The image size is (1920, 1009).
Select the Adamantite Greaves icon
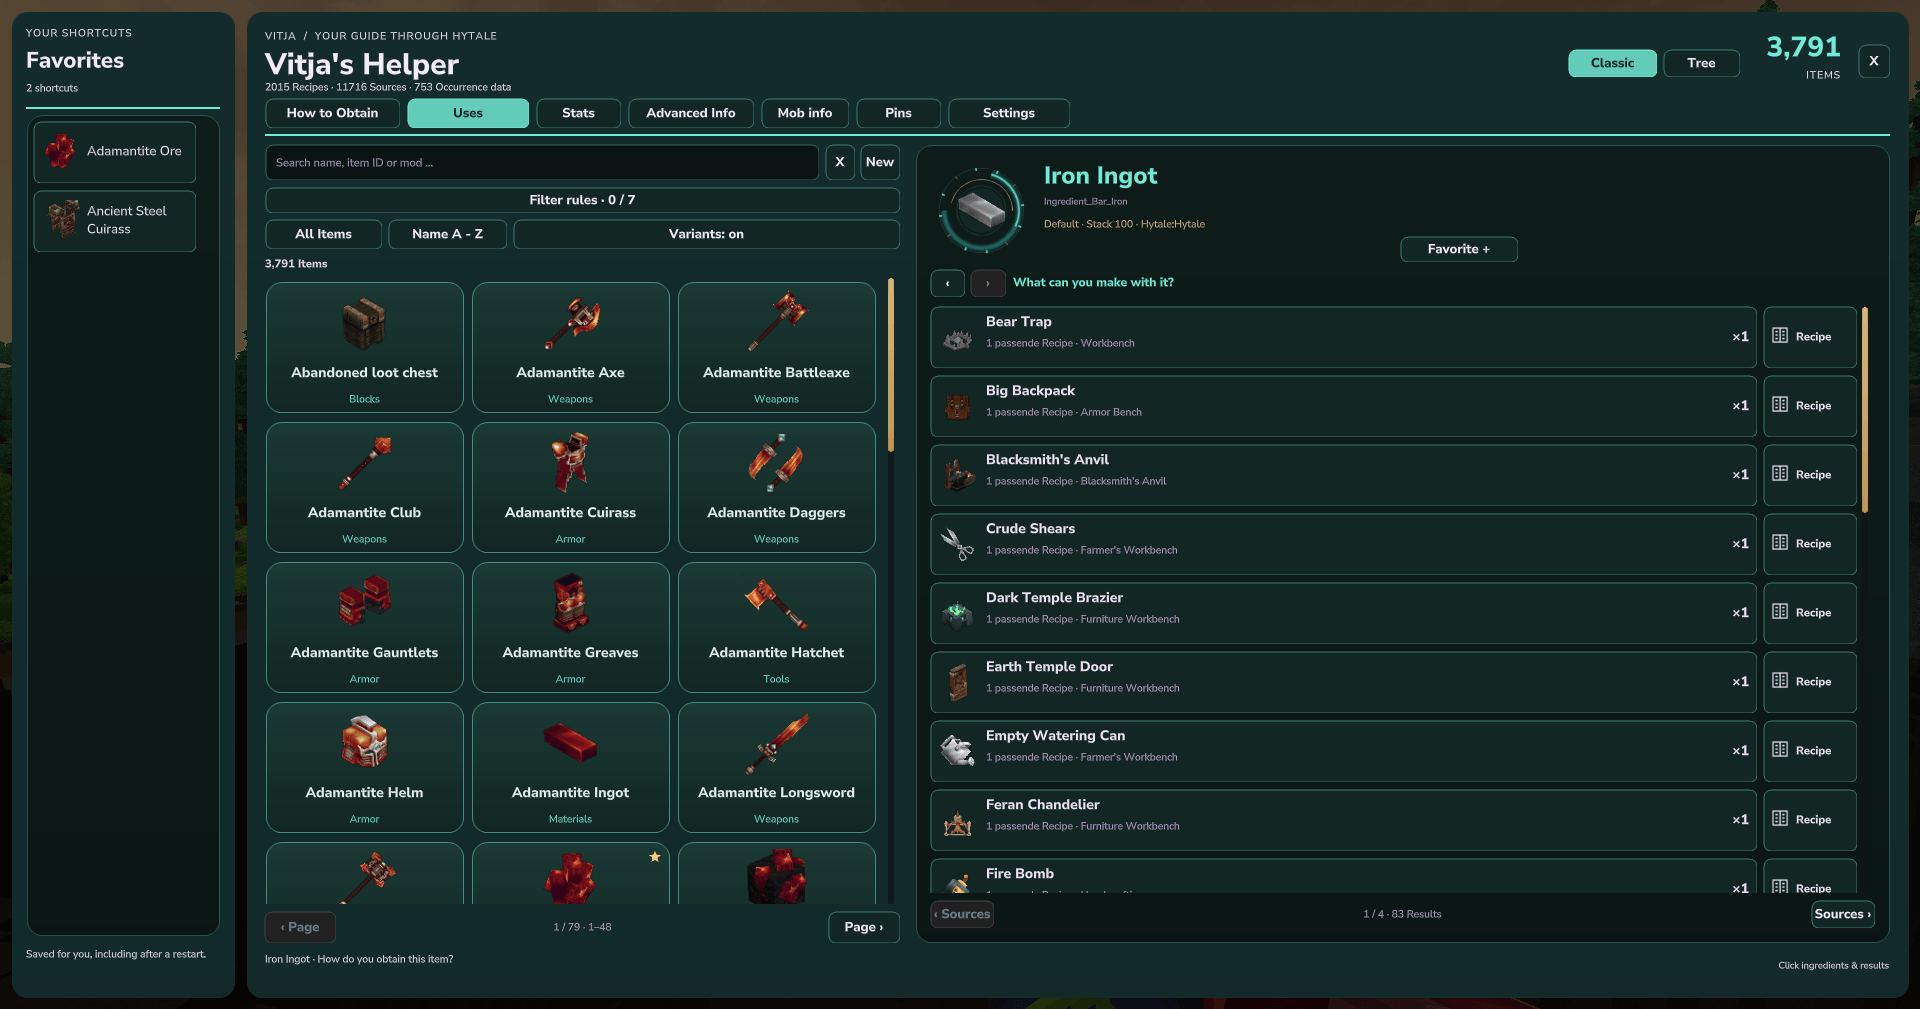coord(570,602)
